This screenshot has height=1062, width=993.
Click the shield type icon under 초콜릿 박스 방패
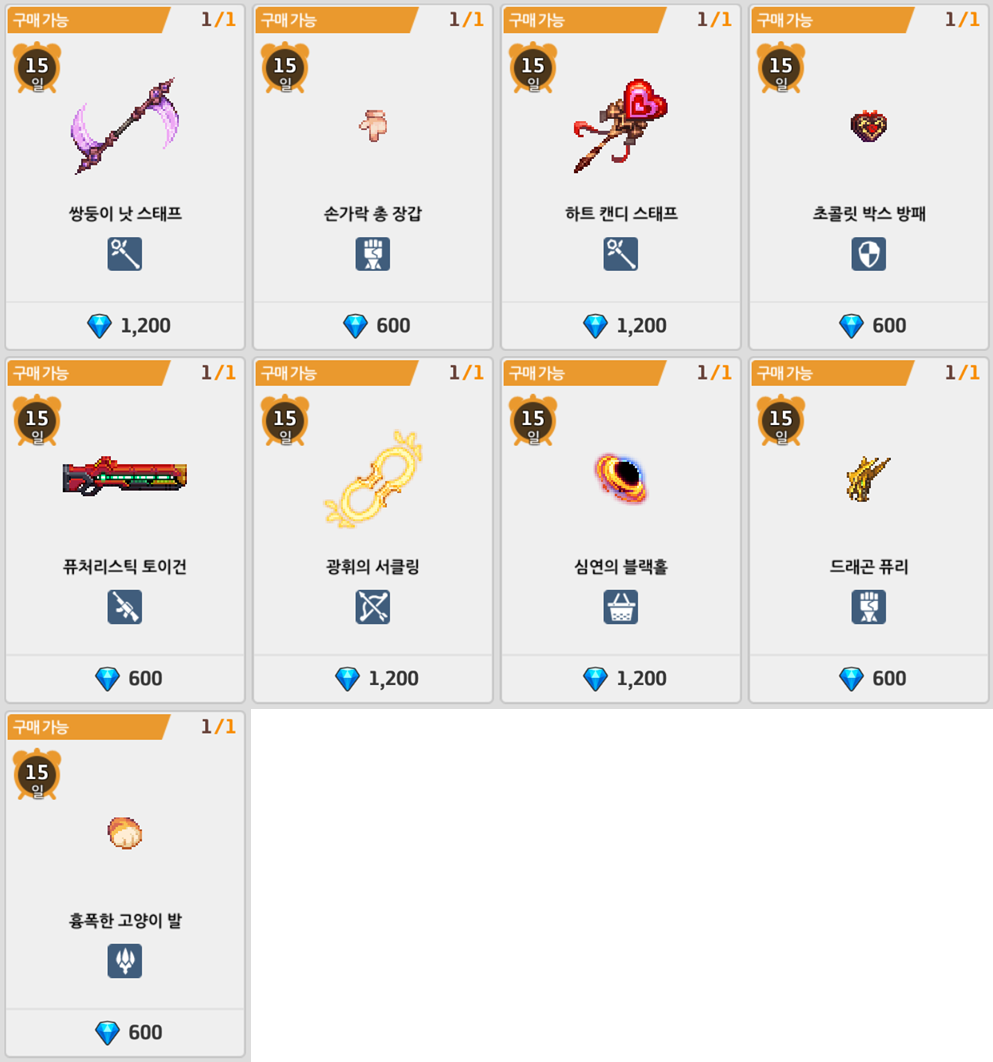coord(868,254)
